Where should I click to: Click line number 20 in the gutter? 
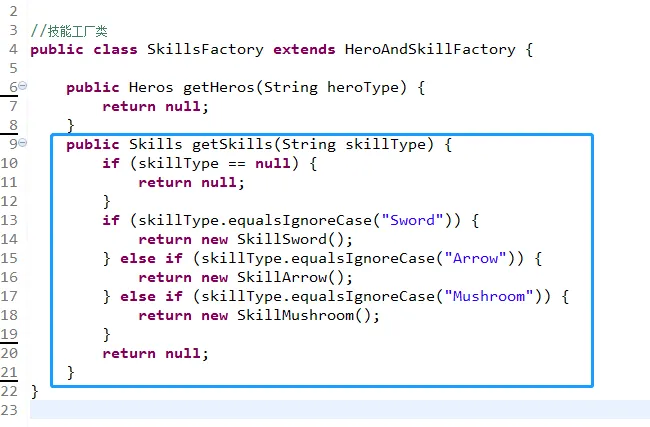[9, 353]
